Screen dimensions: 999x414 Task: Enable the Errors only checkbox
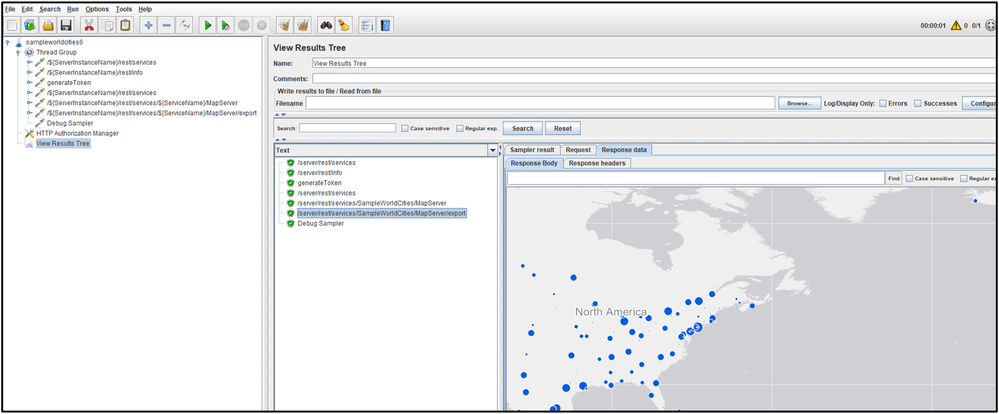click(882, 103)
